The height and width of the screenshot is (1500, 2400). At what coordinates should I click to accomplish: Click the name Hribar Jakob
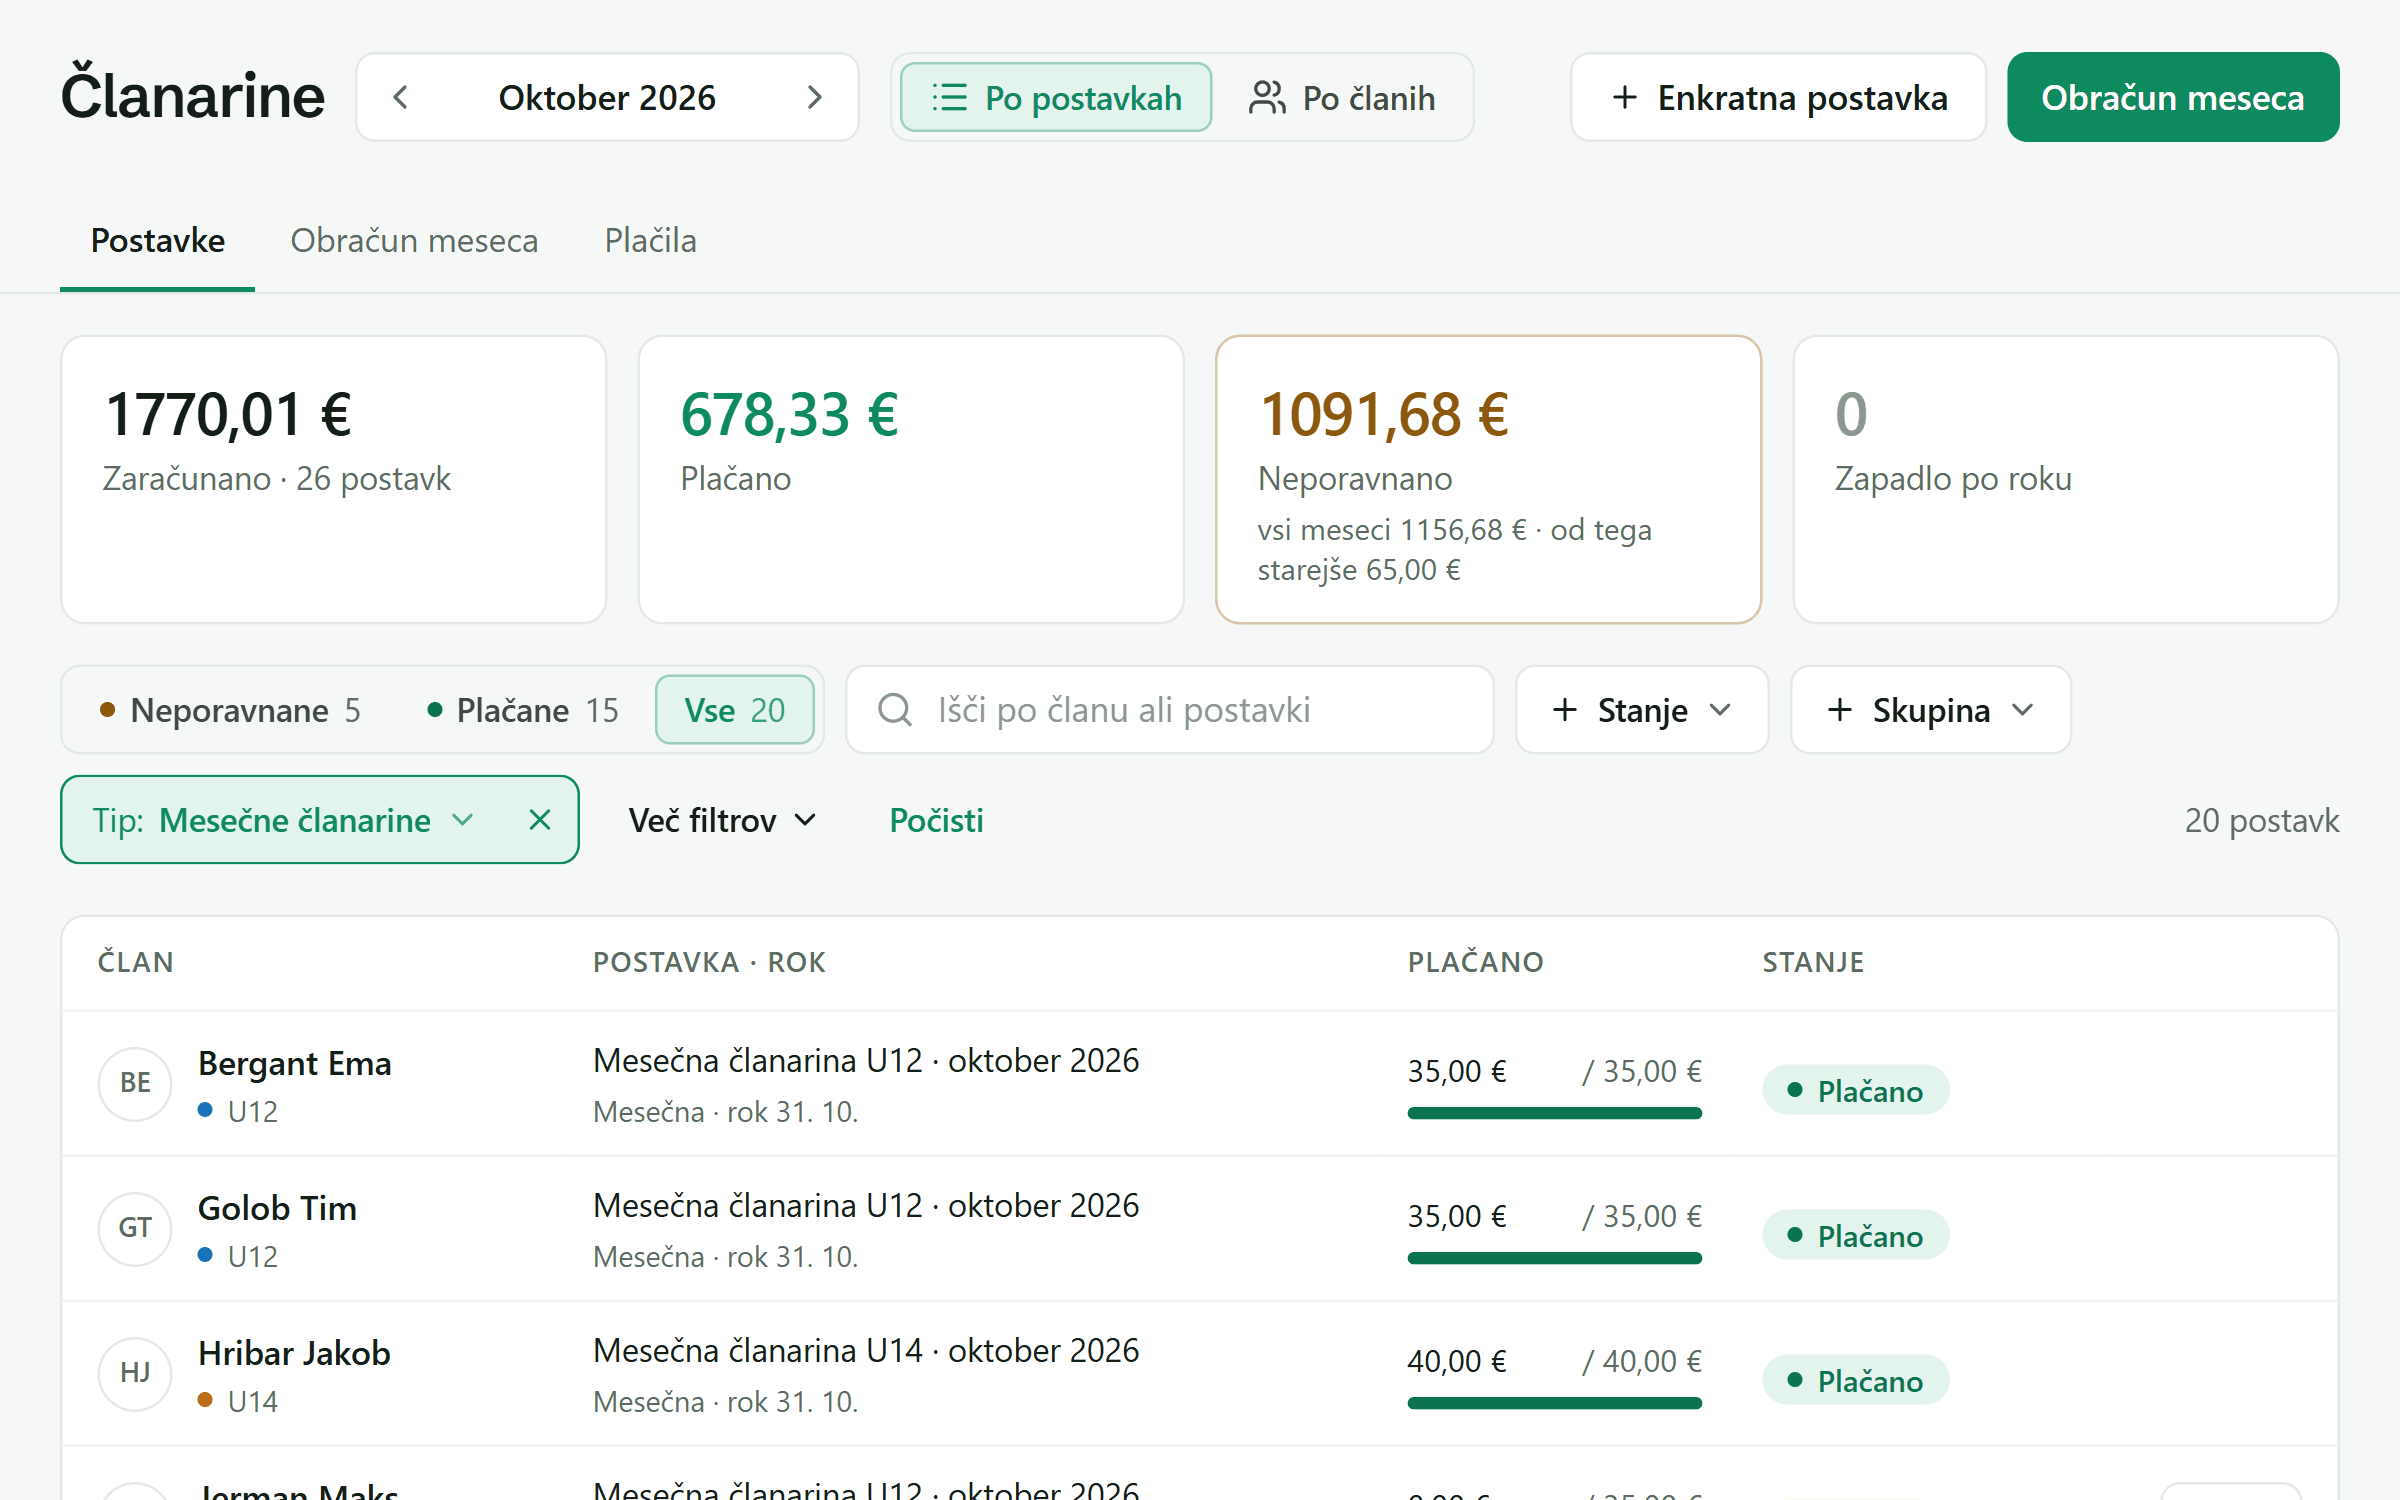point(294,1354)
